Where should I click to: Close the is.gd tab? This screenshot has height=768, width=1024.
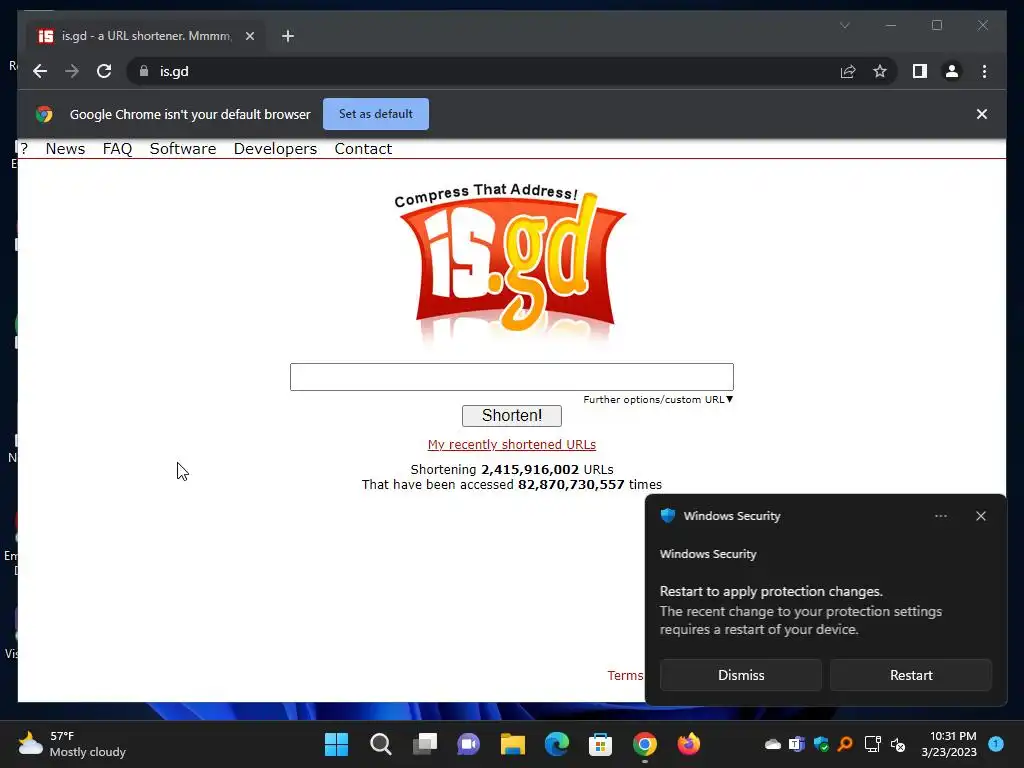[x=249, y=36]
